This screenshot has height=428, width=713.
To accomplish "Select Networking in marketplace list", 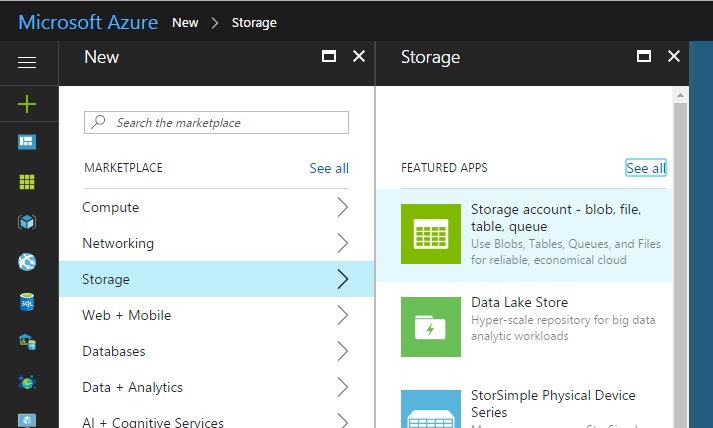I will pyautogui.click(x=216, y=243).
